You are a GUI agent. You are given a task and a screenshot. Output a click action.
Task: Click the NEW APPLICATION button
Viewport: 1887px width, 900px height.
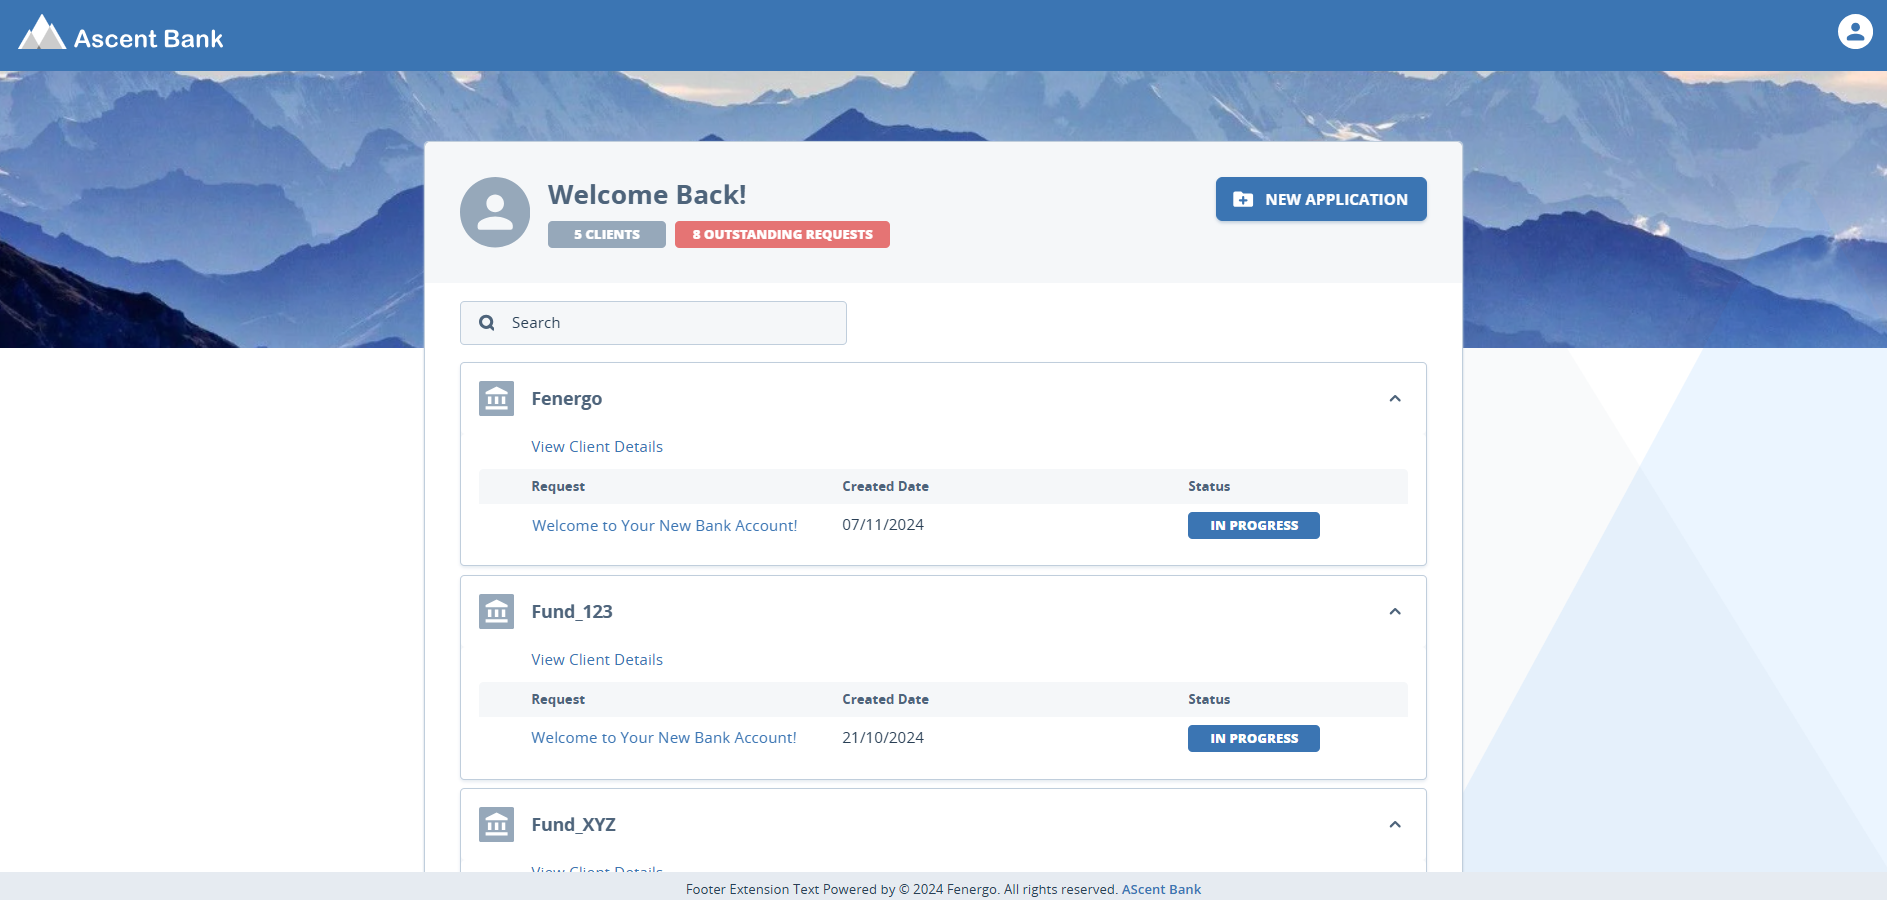1321,199
